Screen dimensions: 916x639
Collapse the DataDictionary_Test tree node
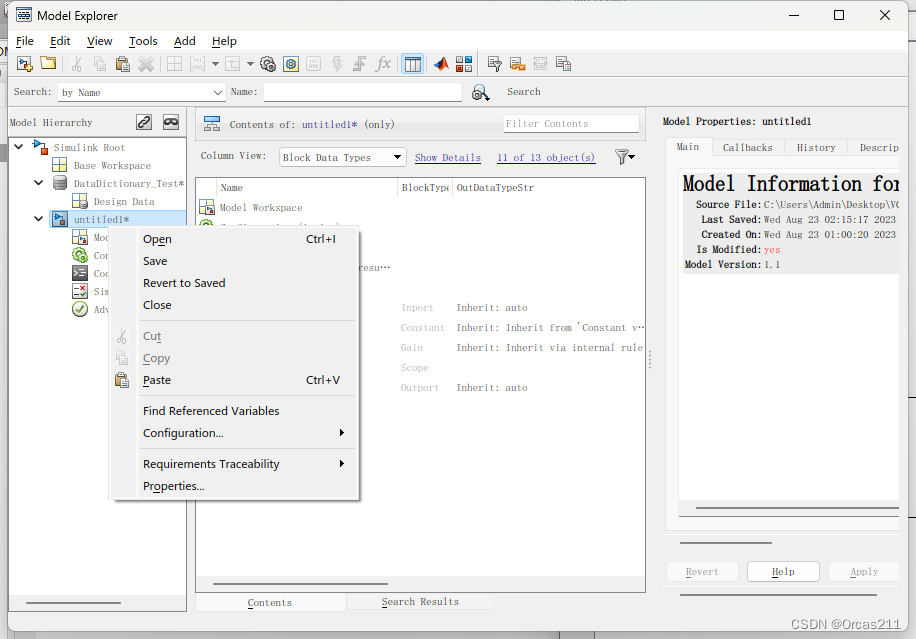pyautogui.click(x=39, y=183)
